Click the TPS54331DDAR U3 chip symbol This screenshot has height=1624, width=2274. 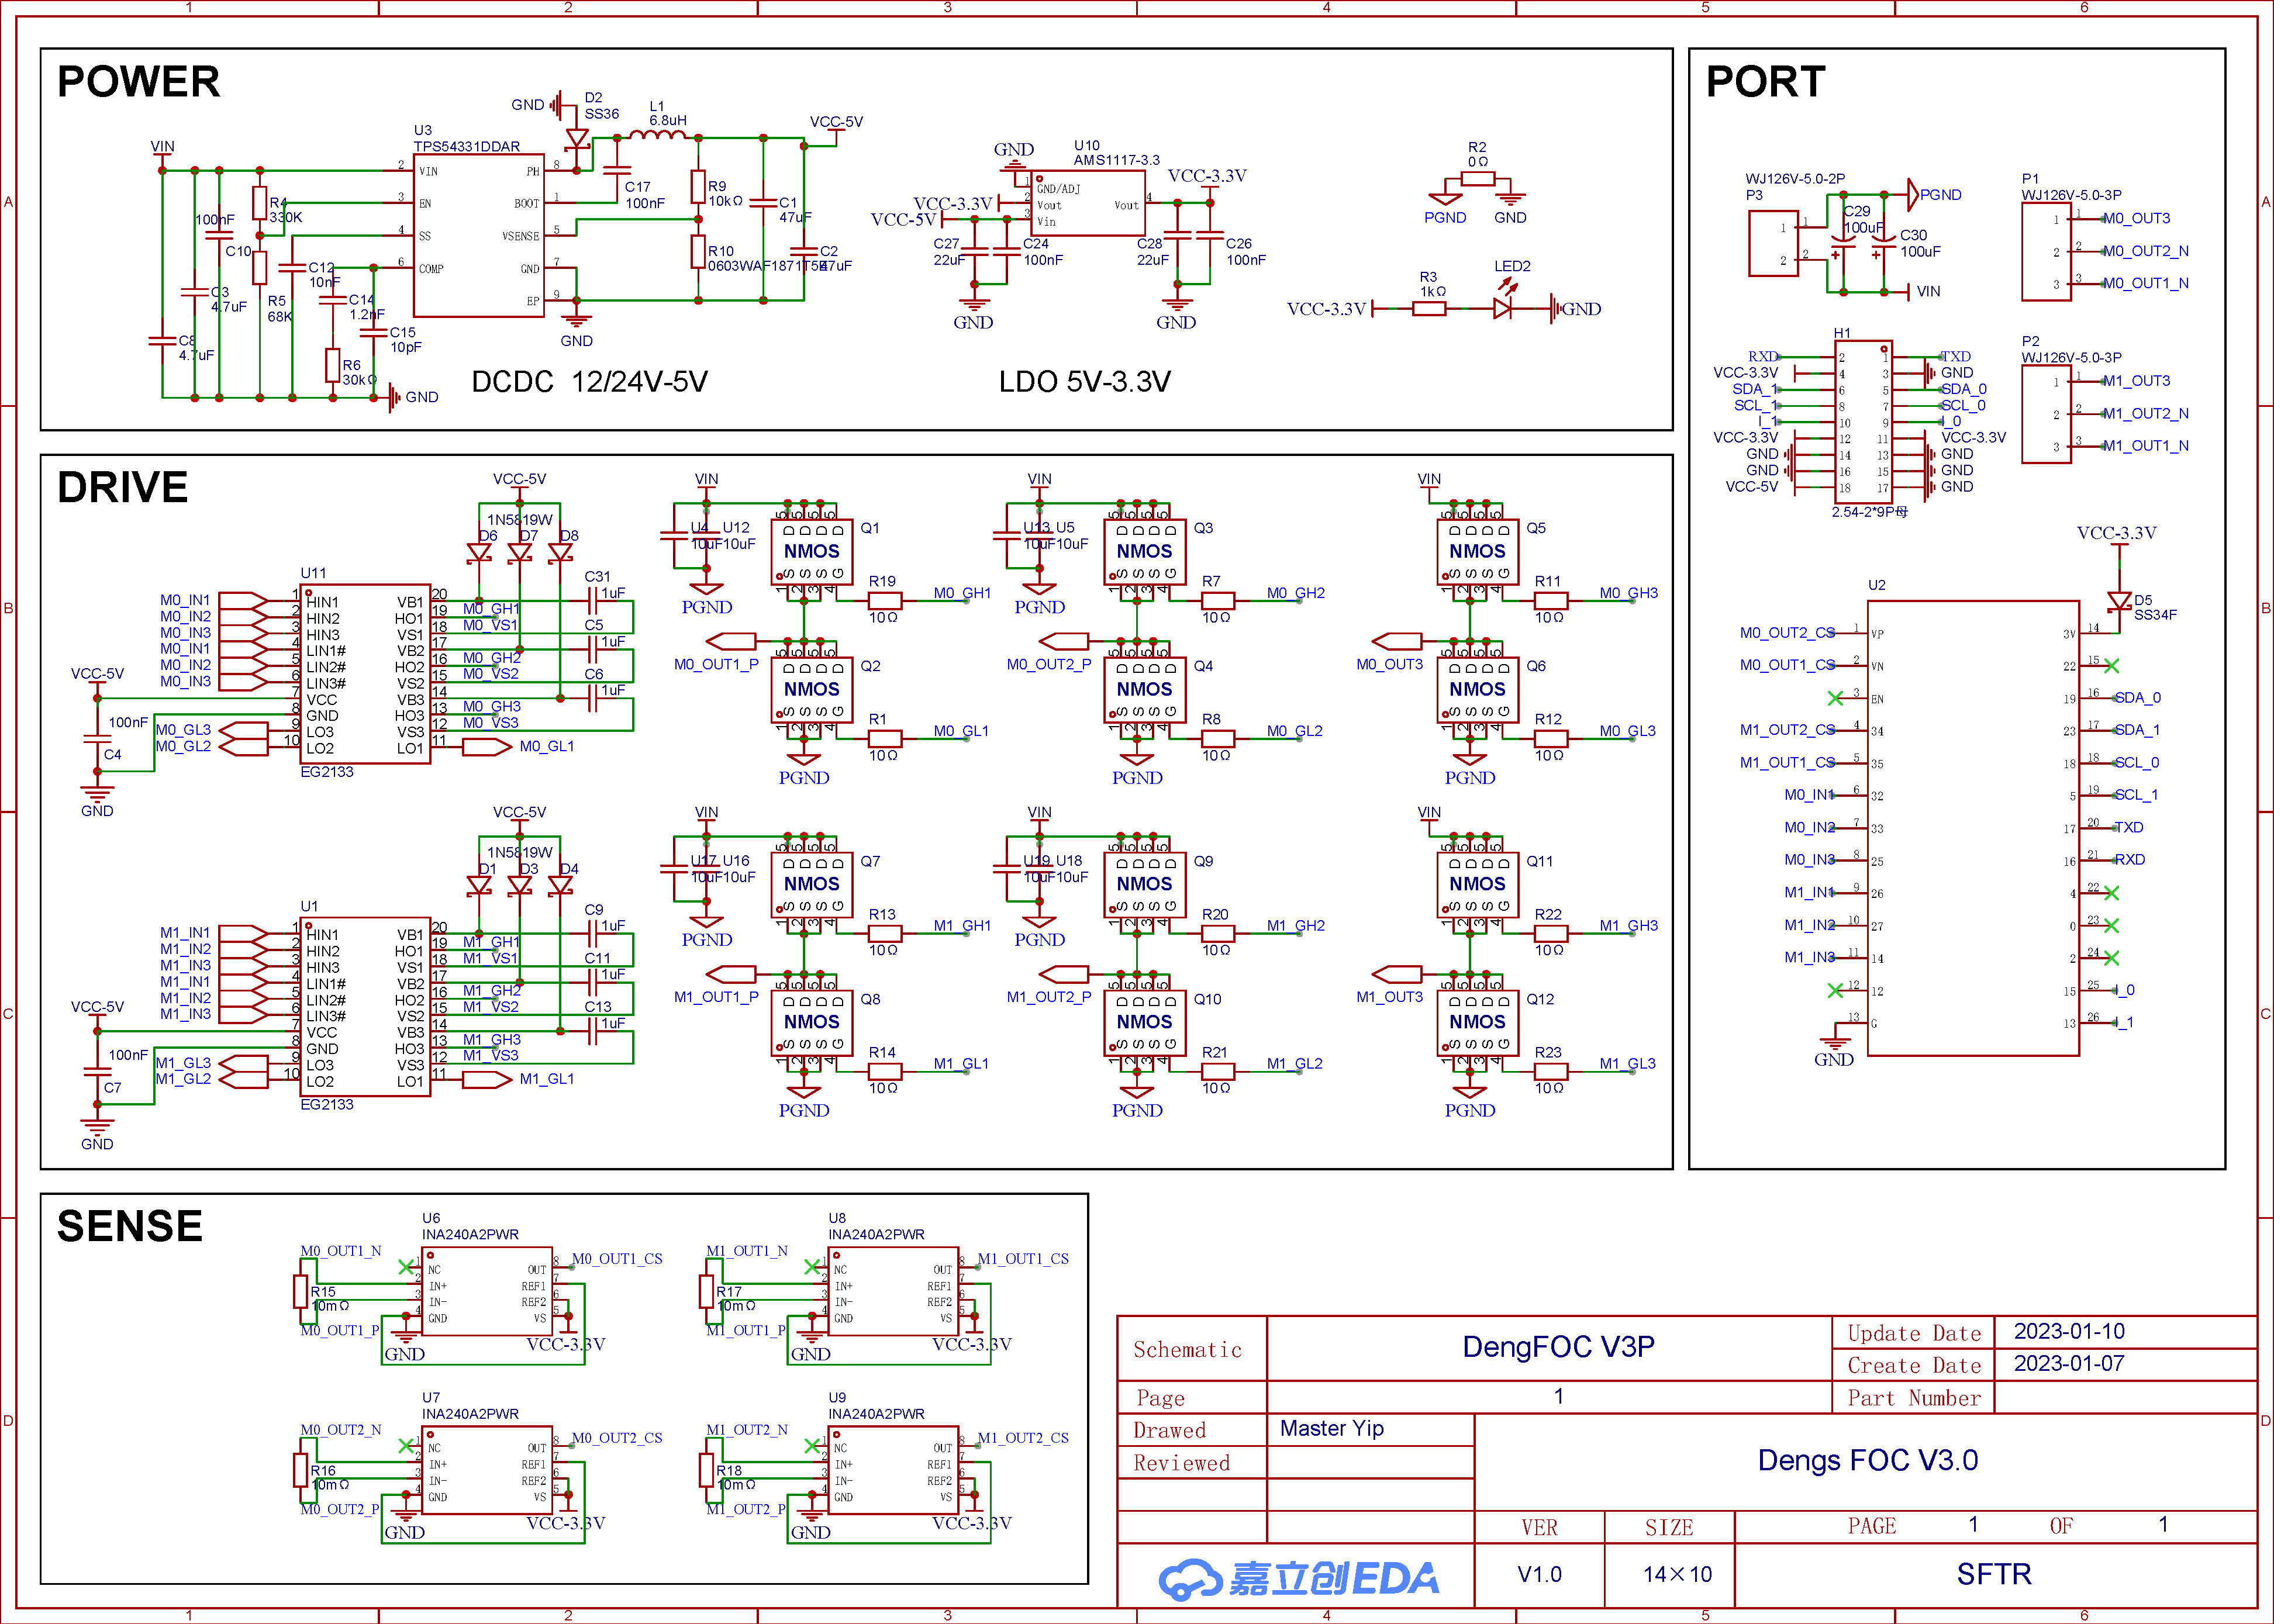point(479,236)
